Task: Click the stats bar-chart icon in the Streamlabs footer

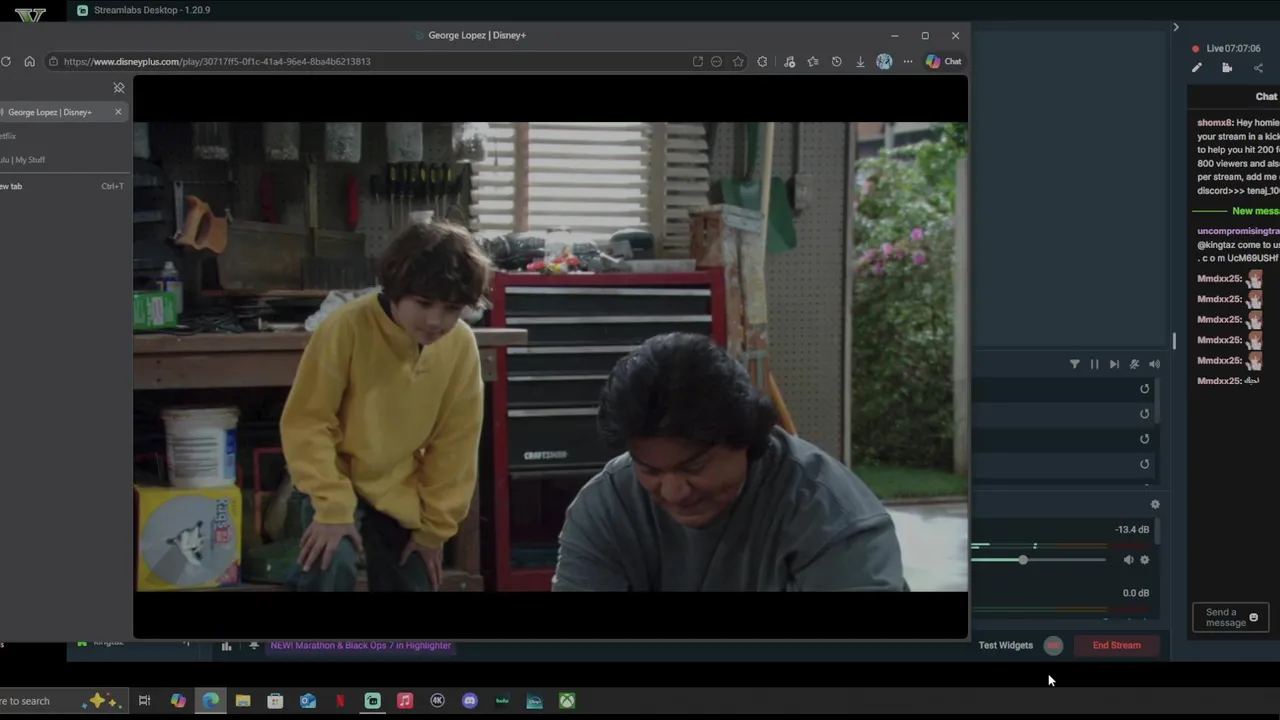Action: click(226, 646)
